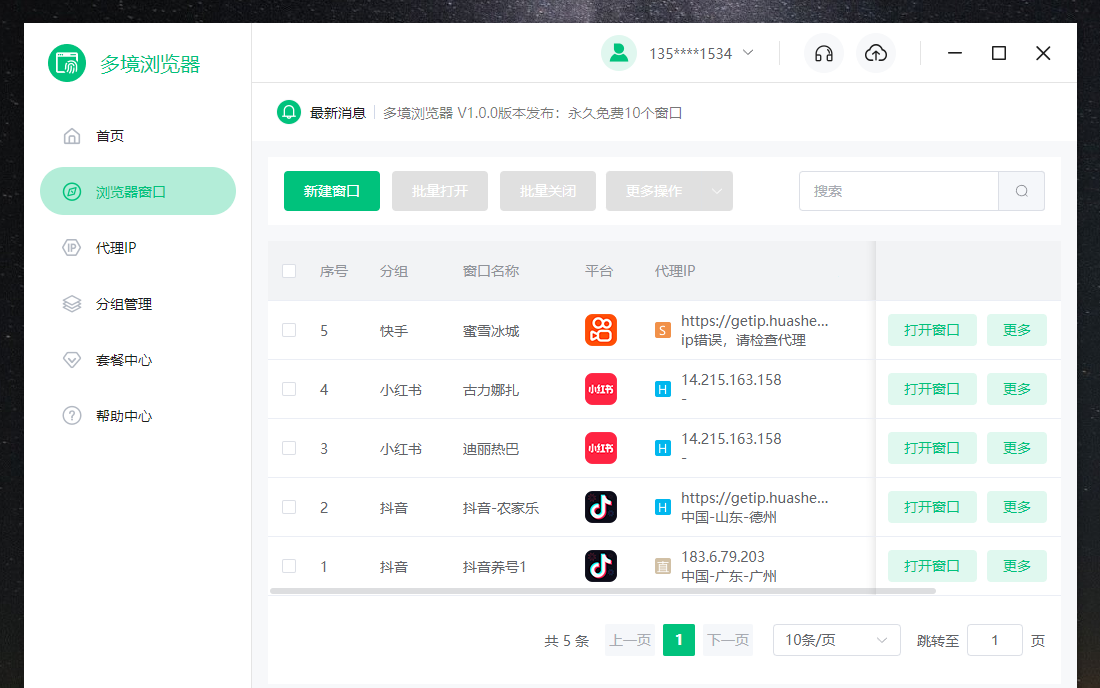The height and width of the screenshot is (688, 1100).
Task: Click the 窗口名称 column header
Action: point(491,271)
